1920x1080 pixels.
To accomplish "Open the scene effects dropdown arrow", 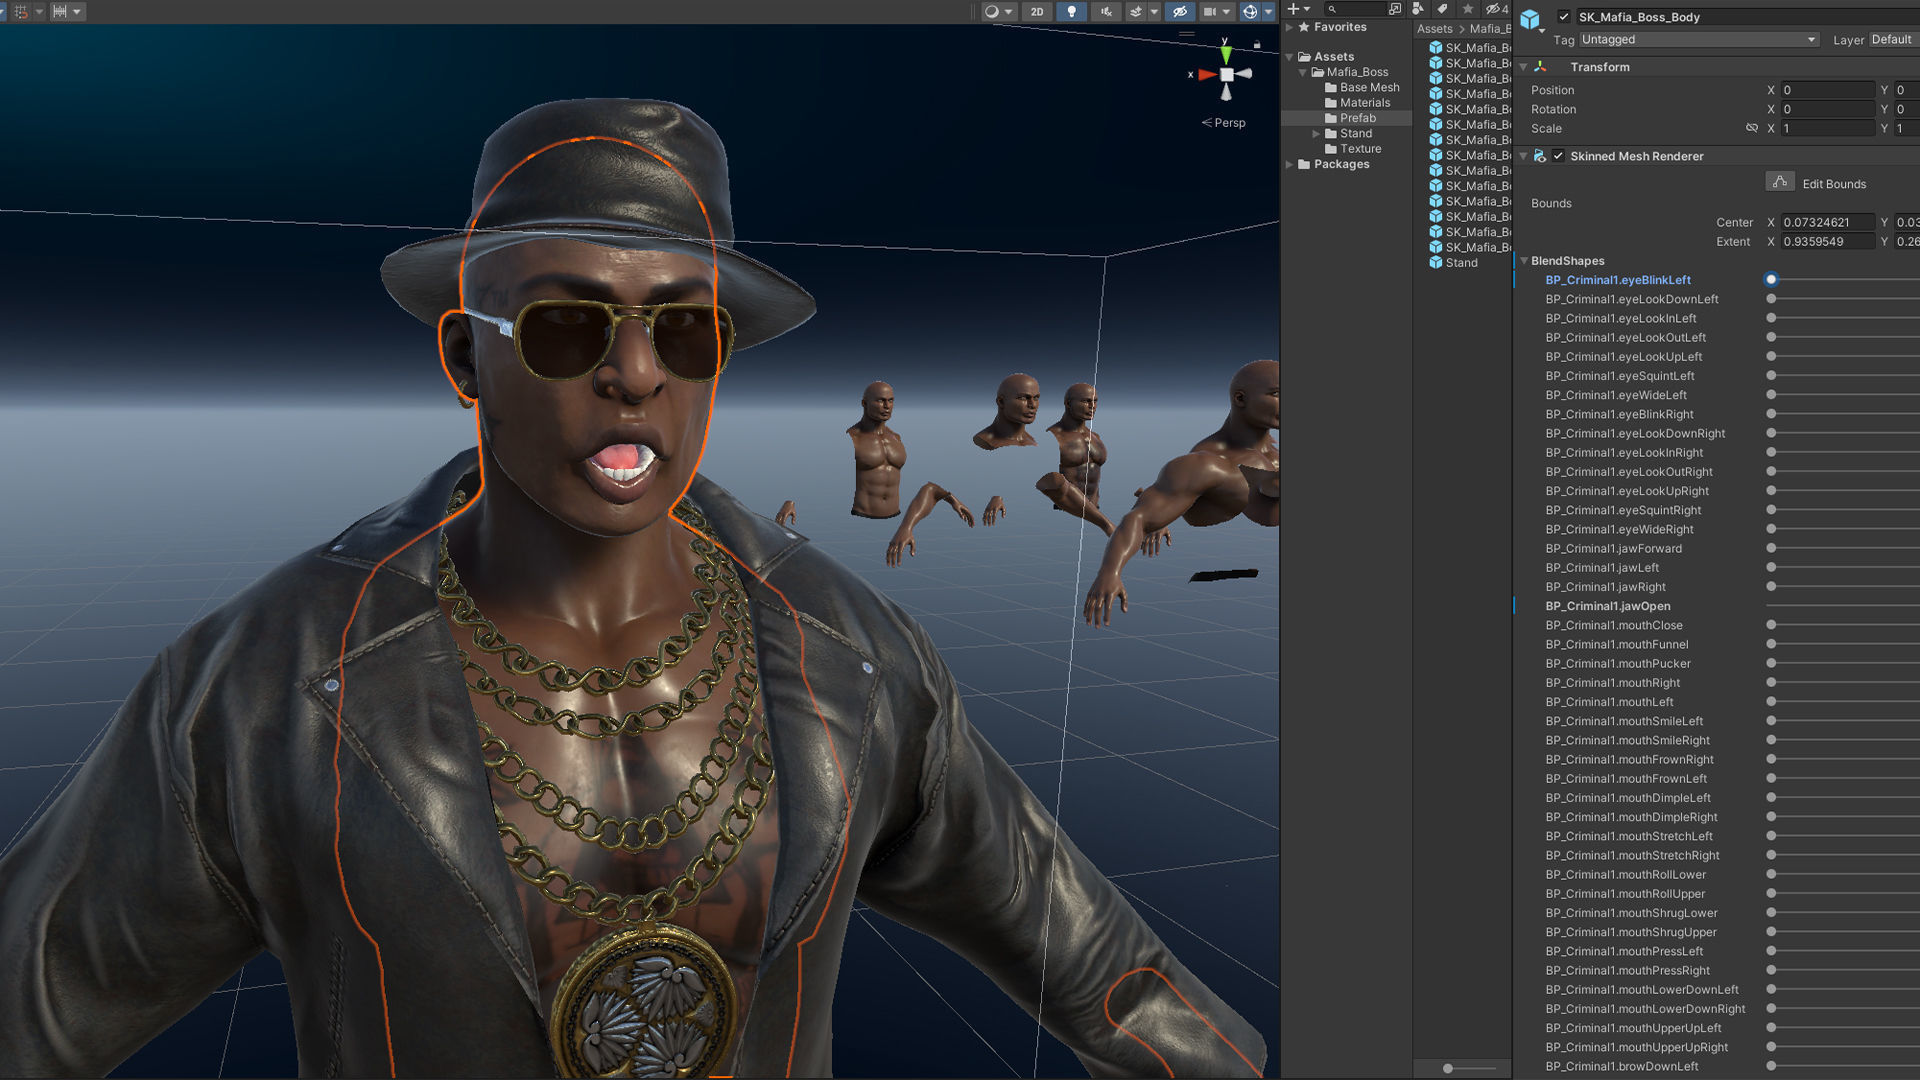I will (1154, 12).
